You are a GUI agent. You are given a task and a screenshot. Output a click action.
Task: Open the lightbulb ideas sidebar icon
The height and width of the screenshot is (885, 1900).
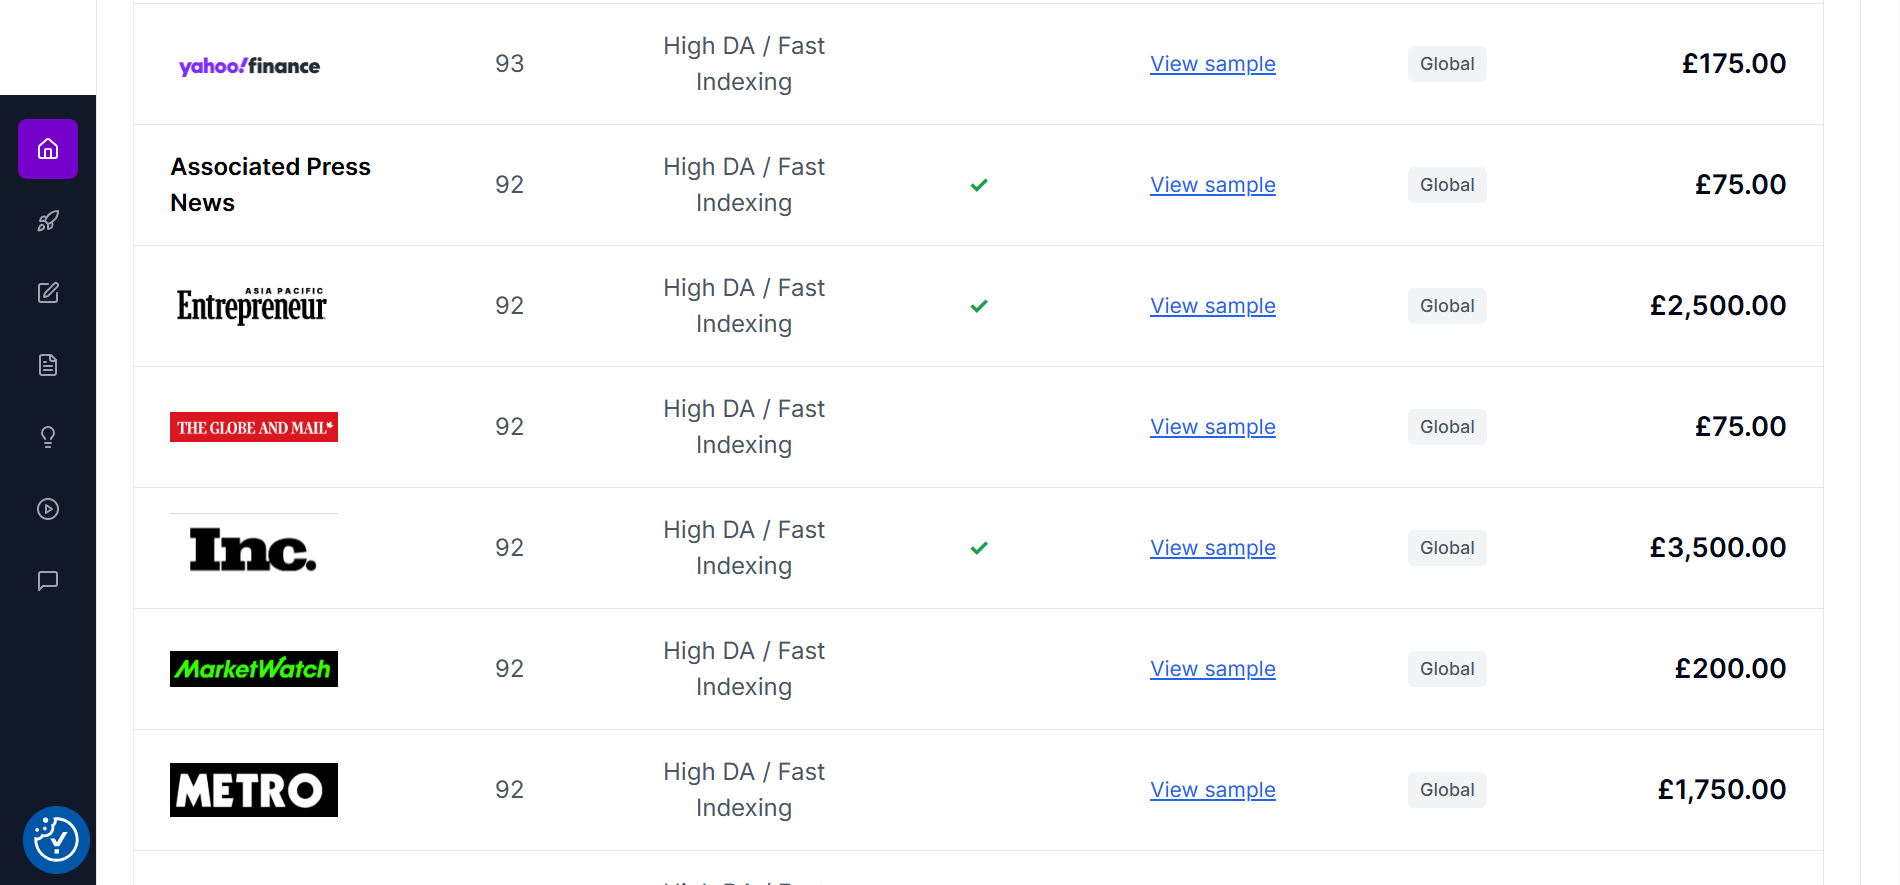pyautogui.click(x=48, y=437)
